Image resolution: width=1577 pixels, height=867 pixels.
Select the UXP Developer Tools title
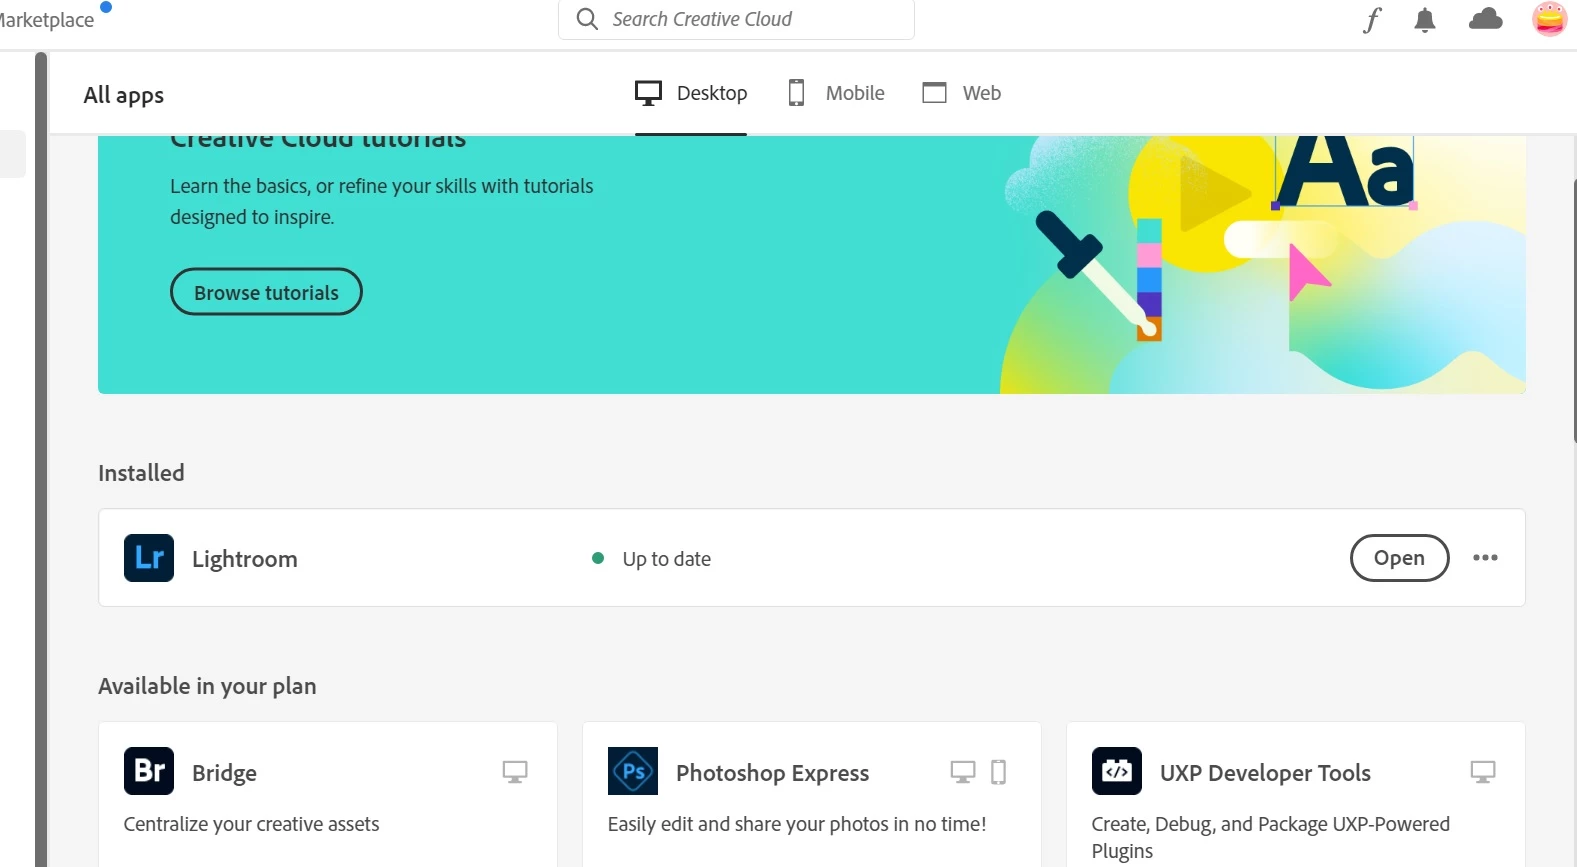point(1265,773)
